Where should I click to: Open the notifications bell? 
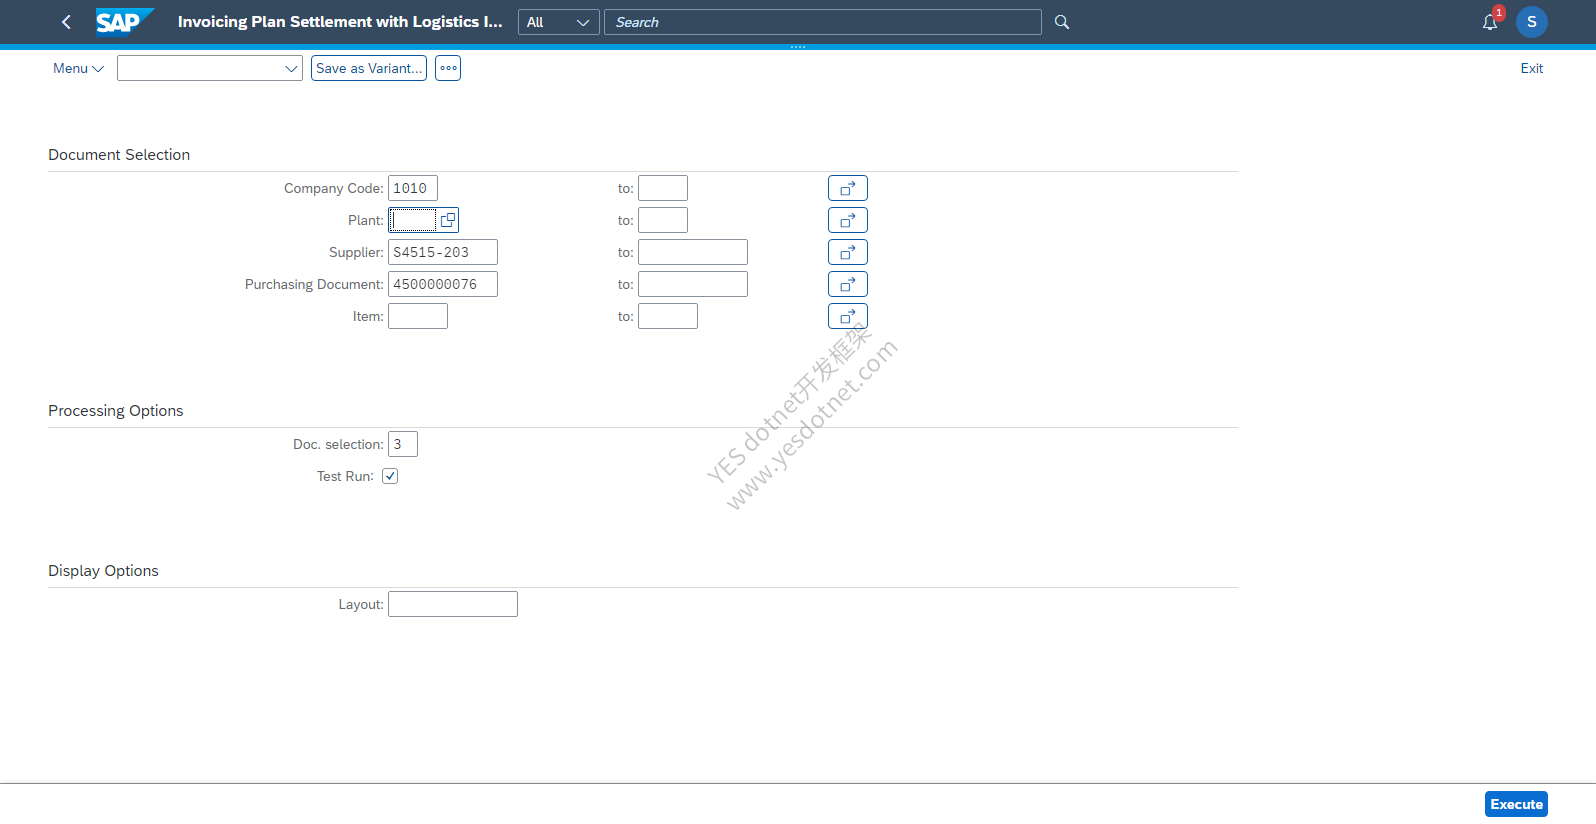[1490, 22]
